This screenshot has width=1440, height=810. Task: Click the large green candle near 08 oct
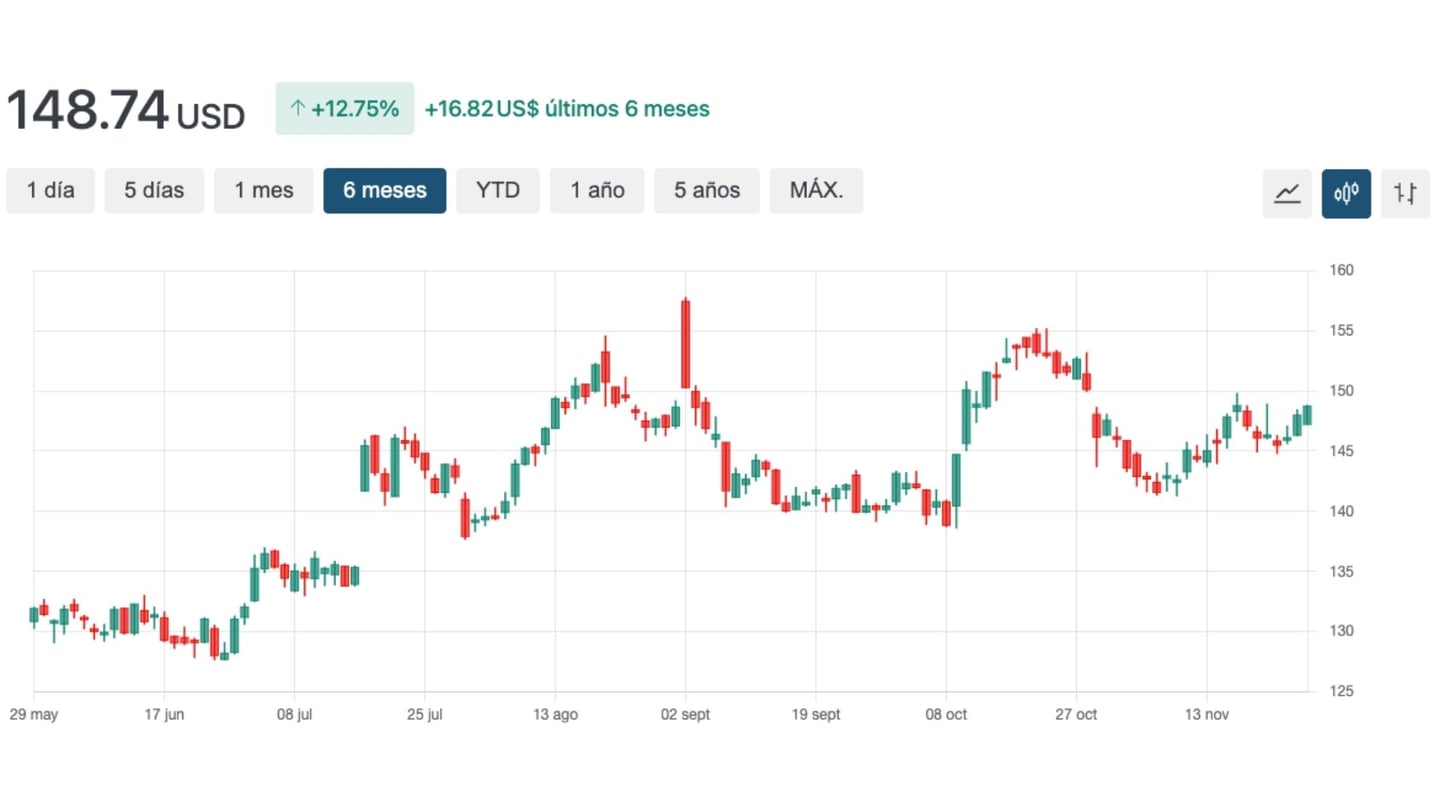[956, 480]
